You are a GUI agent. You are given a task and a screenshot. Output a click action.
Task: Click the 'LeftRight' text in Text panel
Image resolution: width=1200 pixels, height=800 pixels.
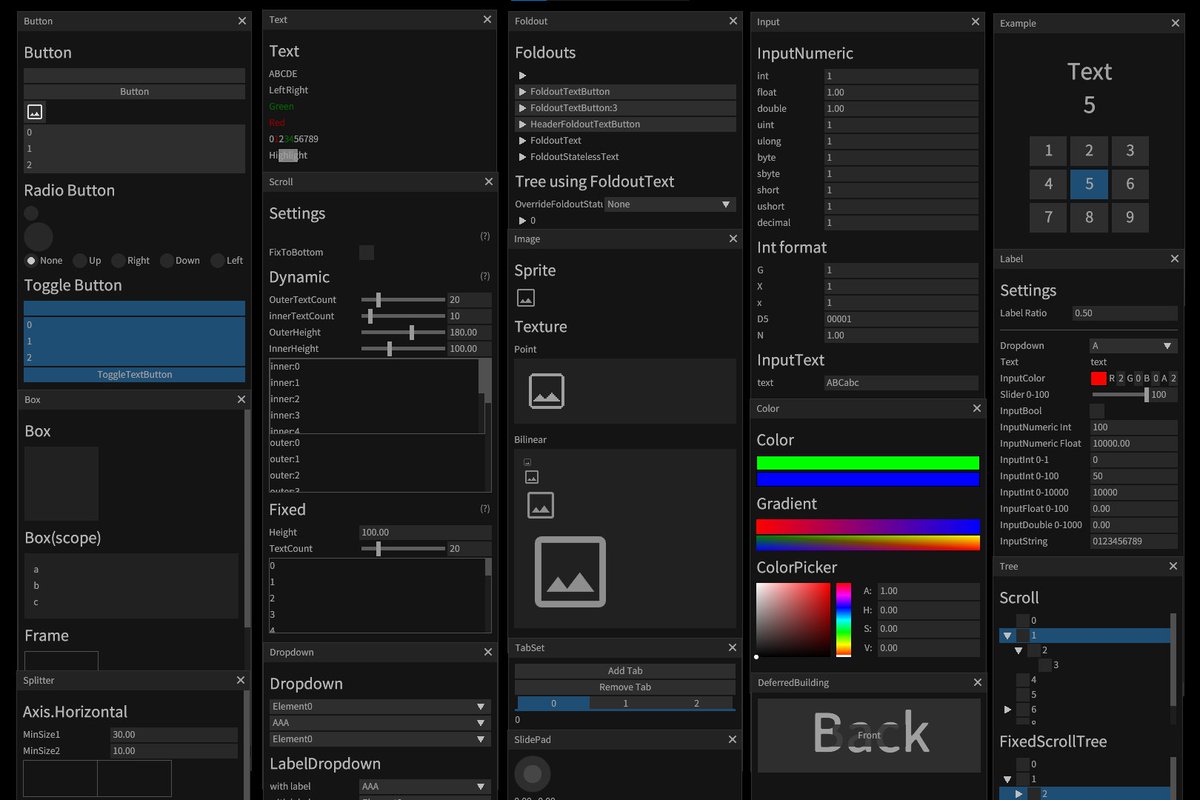(x=289, y=90)
